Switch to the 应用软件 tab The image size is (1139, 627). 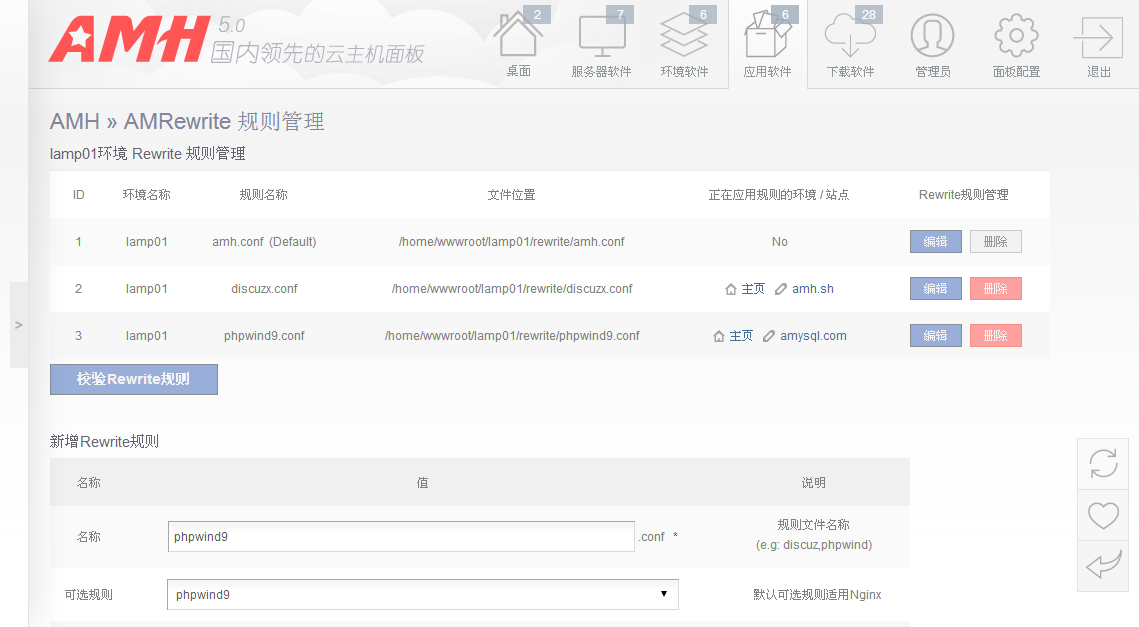pyautogui.click(x=767, y=44)
